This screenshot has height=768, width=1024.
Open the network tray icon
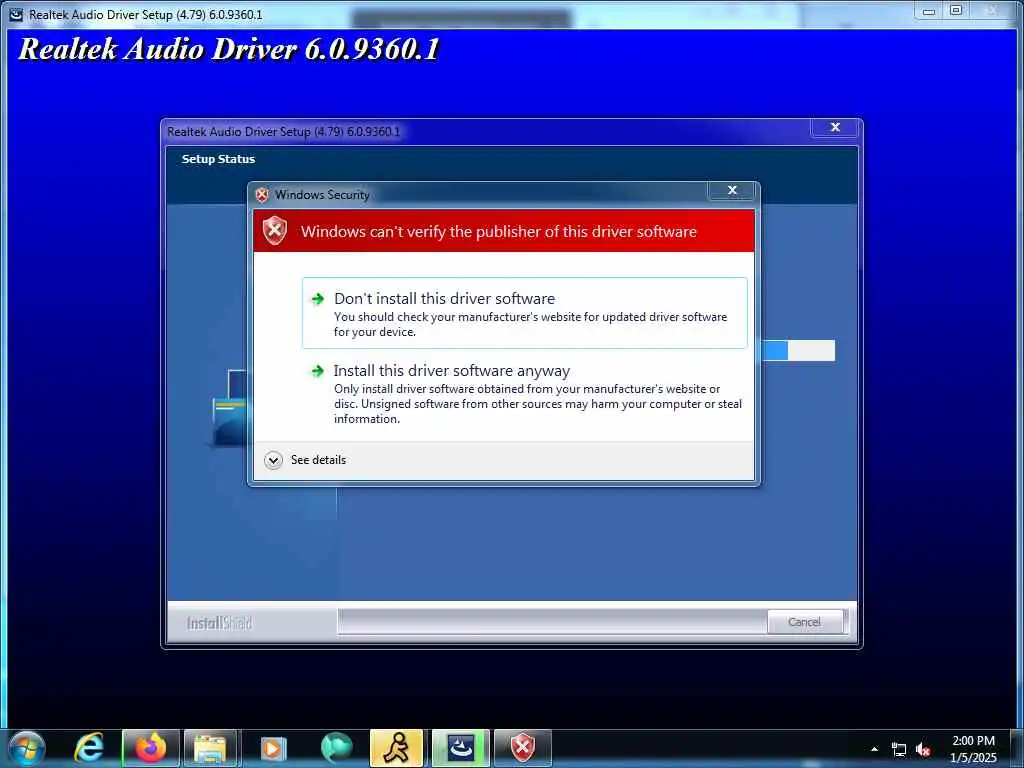click(x=899, y=750)
